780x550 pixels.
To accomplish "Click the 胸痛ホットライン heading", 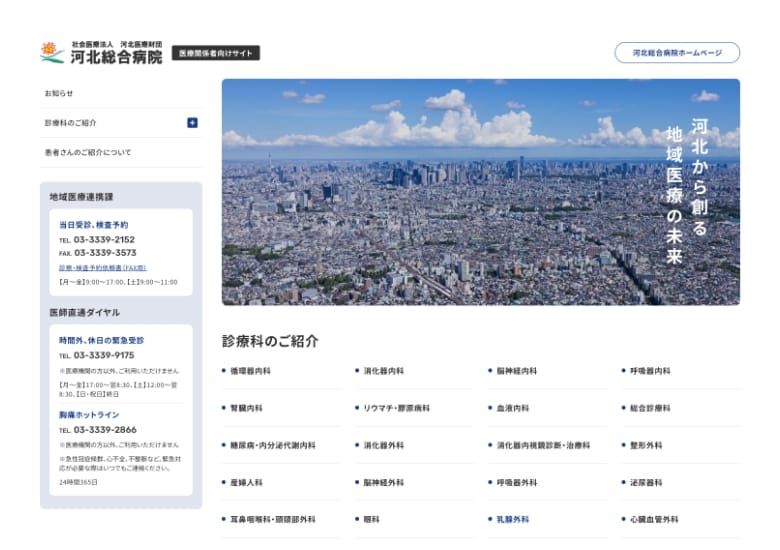I will tap(89, 415).
